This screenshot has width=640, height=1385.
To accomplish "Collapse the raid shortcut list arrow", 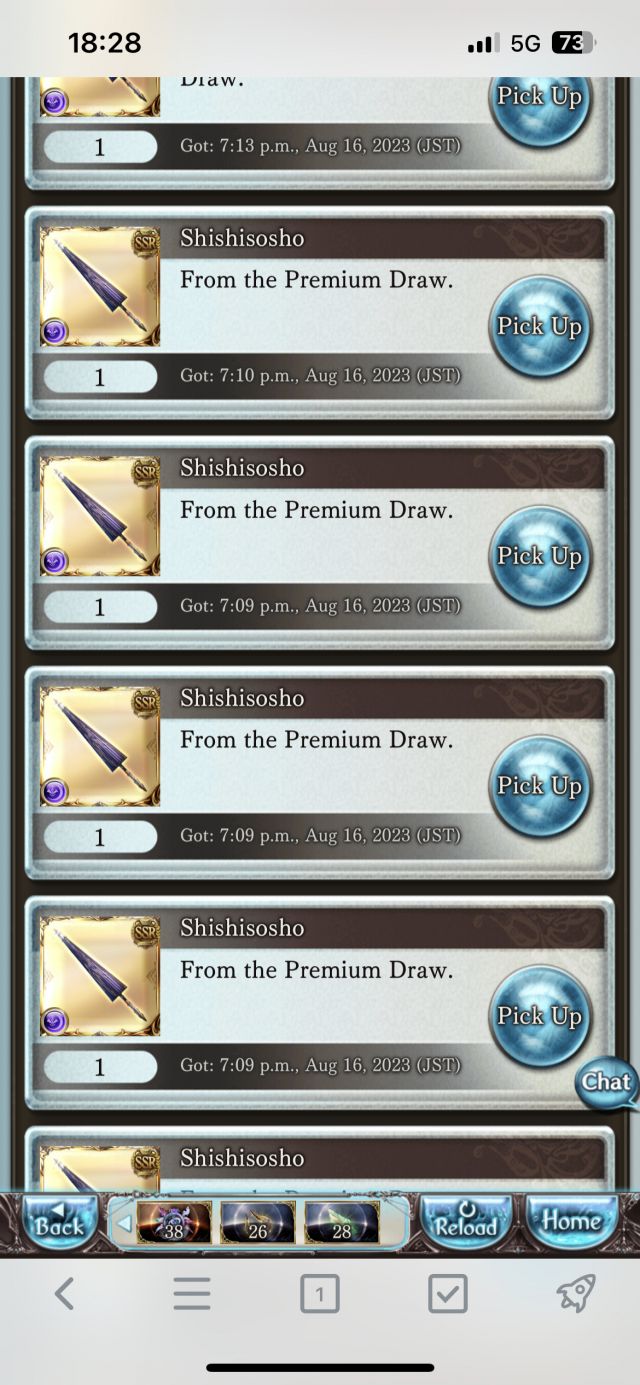I will [124, 1223].
